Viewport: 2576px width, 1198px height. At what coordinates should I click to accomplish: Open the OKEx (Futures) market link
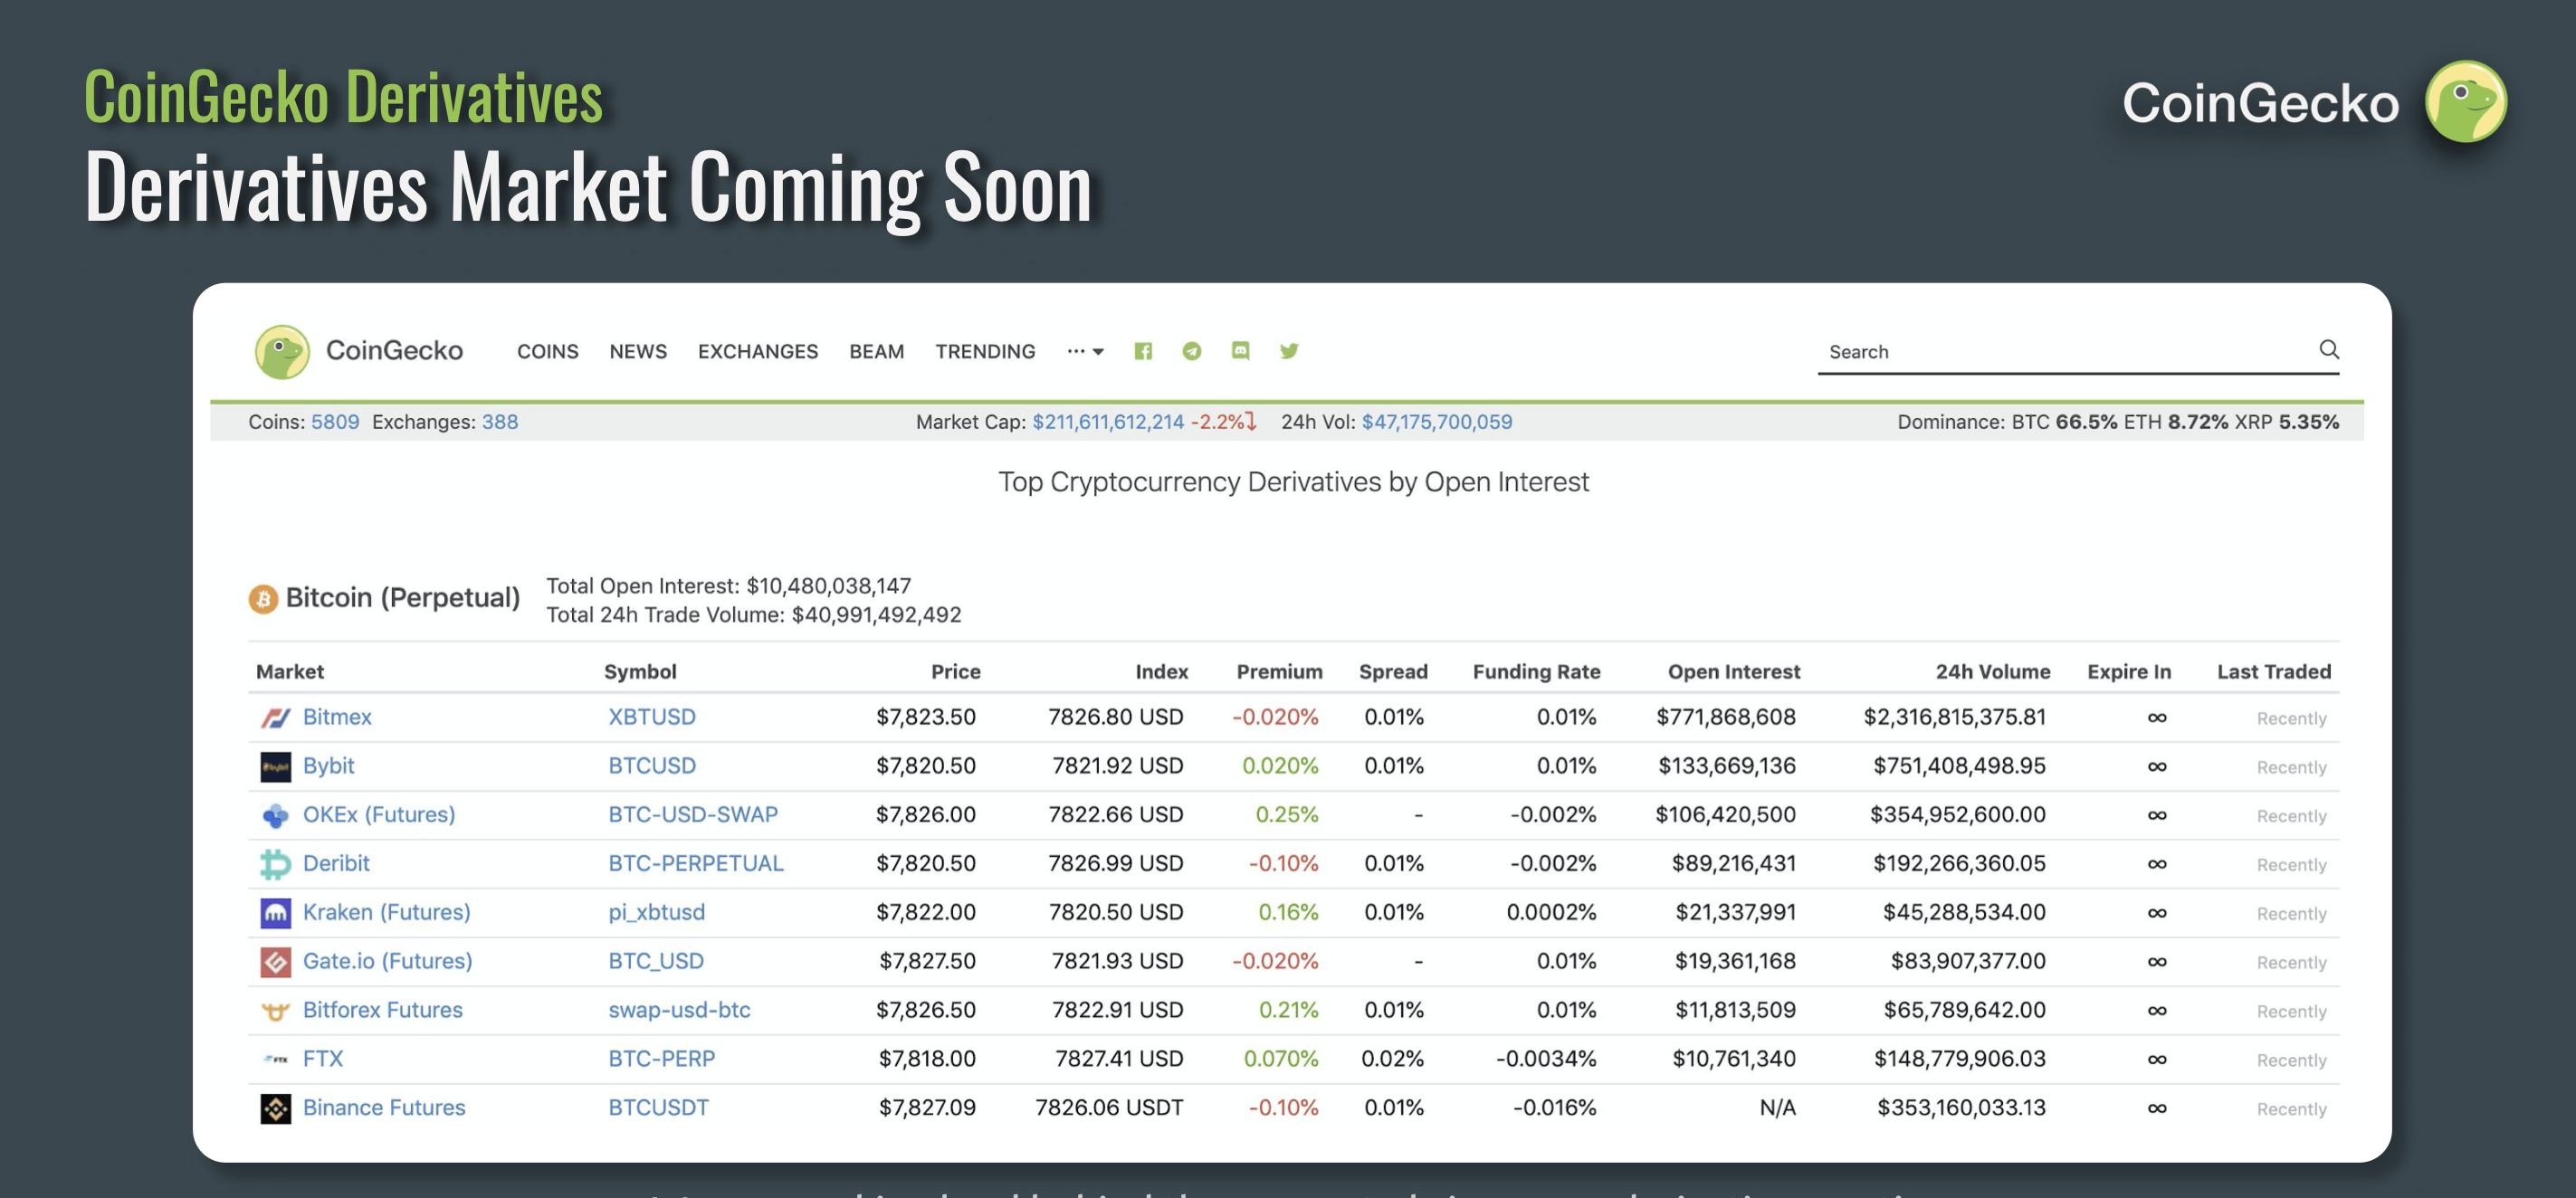coord(379,815)
